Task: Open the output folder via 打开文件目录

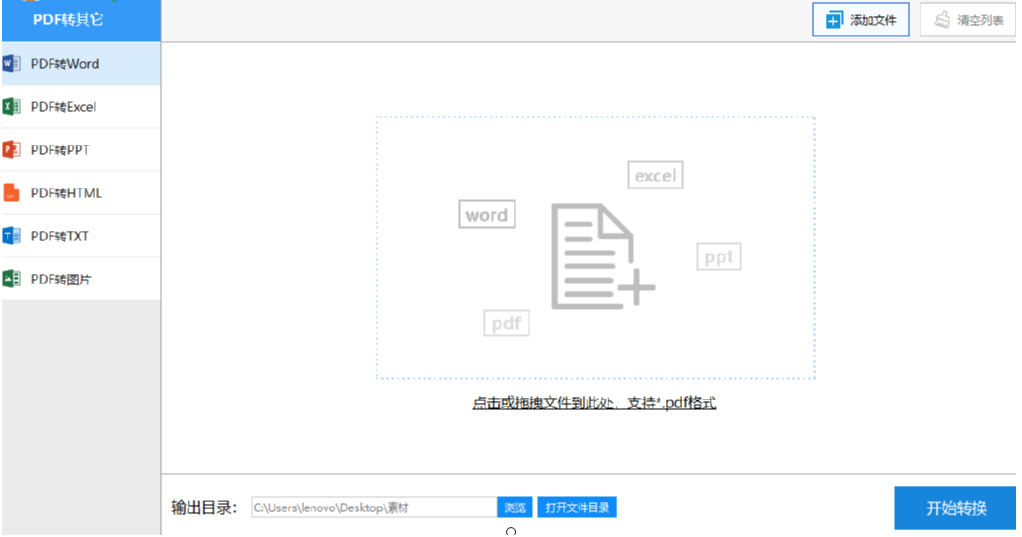Action: coord(577,507)
